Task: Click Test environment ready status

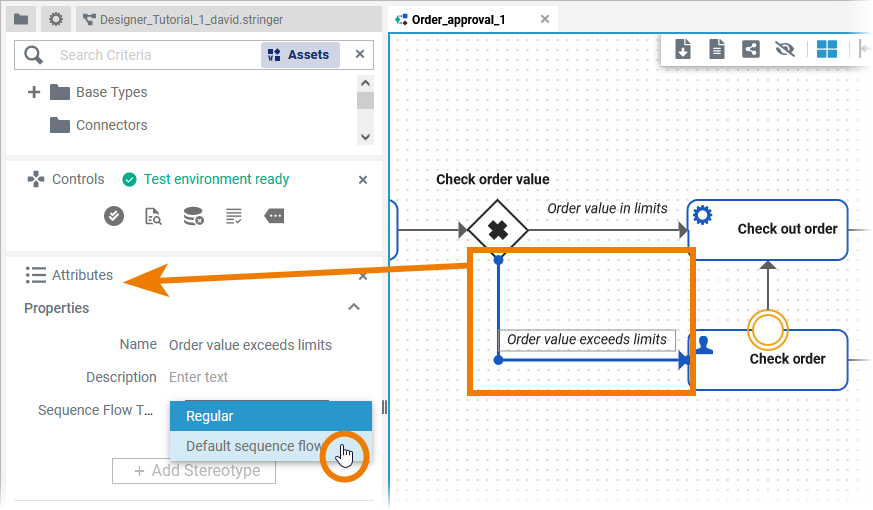Action: tap(206, 179)
